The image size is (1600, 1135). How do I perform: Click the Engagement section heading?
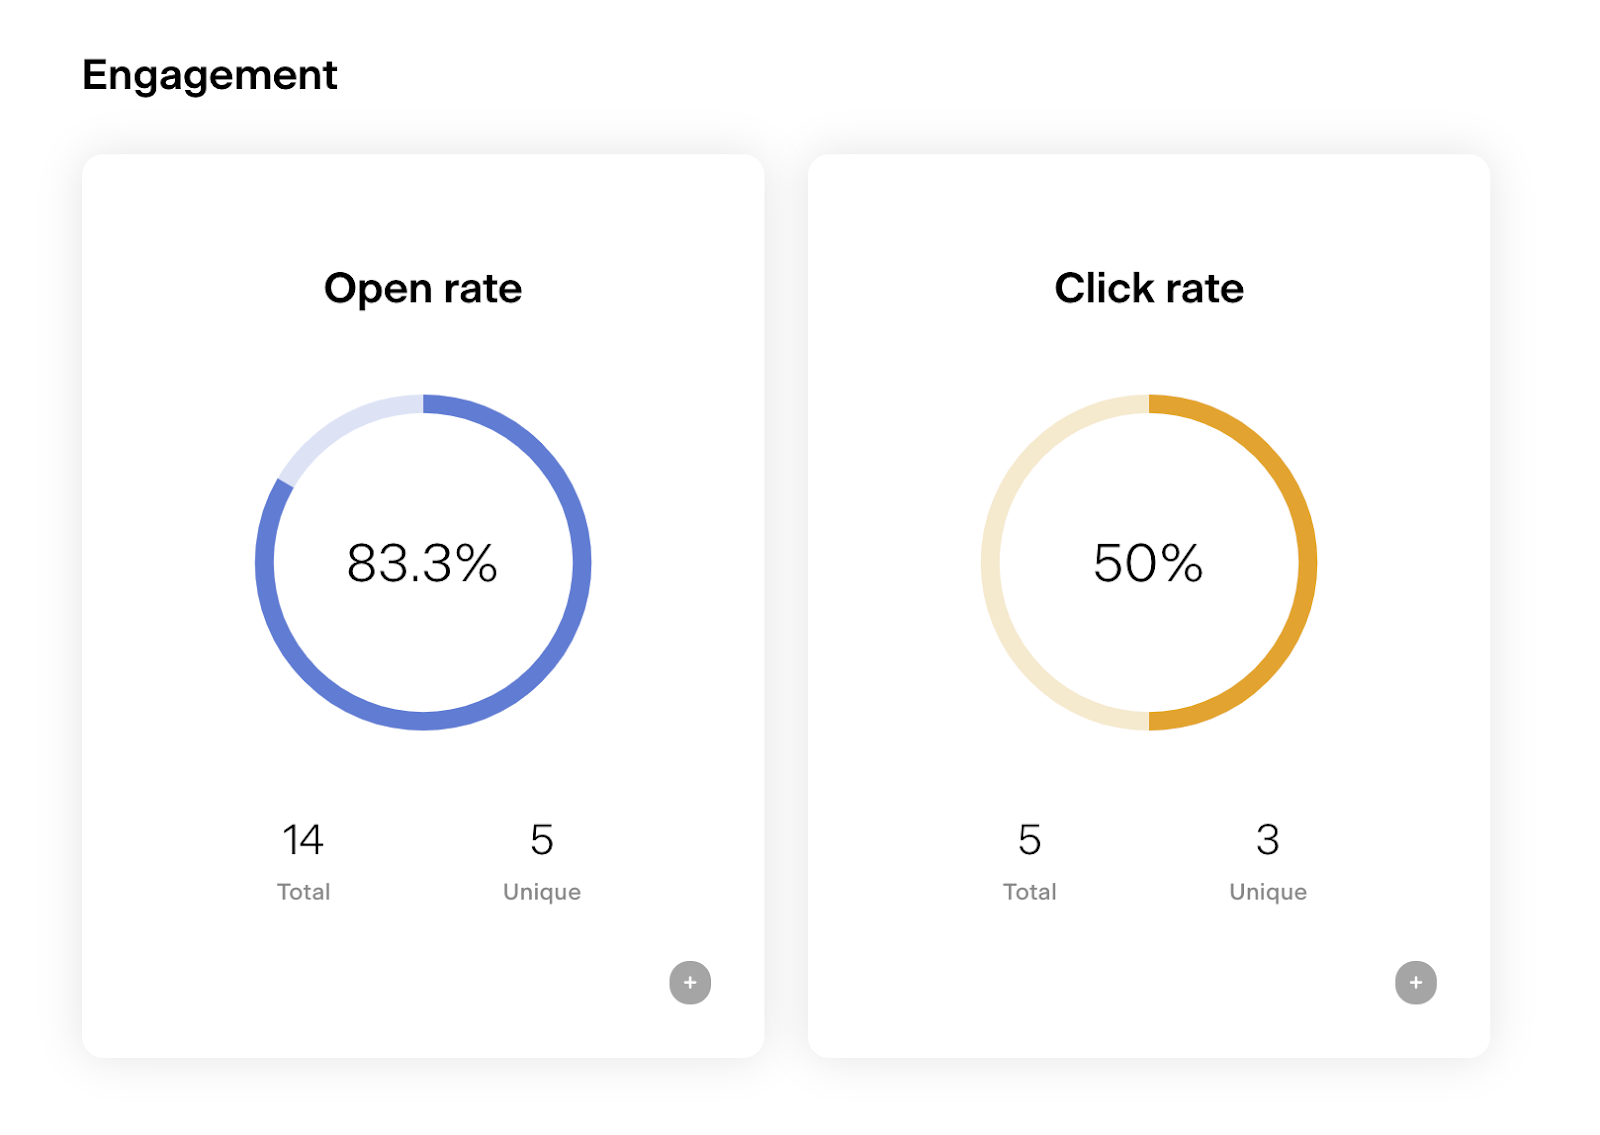pyautogui.click(x=210, y=75)
